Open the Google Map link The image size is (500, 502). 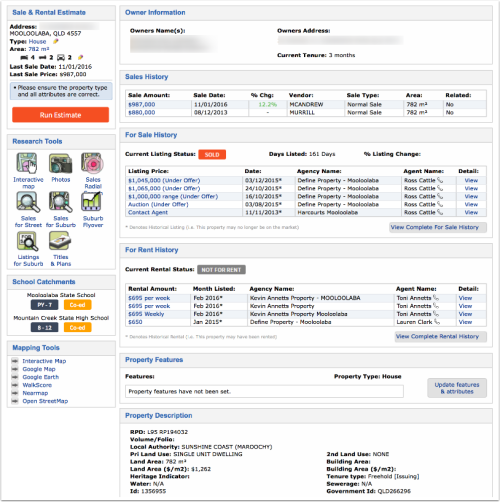39,369
